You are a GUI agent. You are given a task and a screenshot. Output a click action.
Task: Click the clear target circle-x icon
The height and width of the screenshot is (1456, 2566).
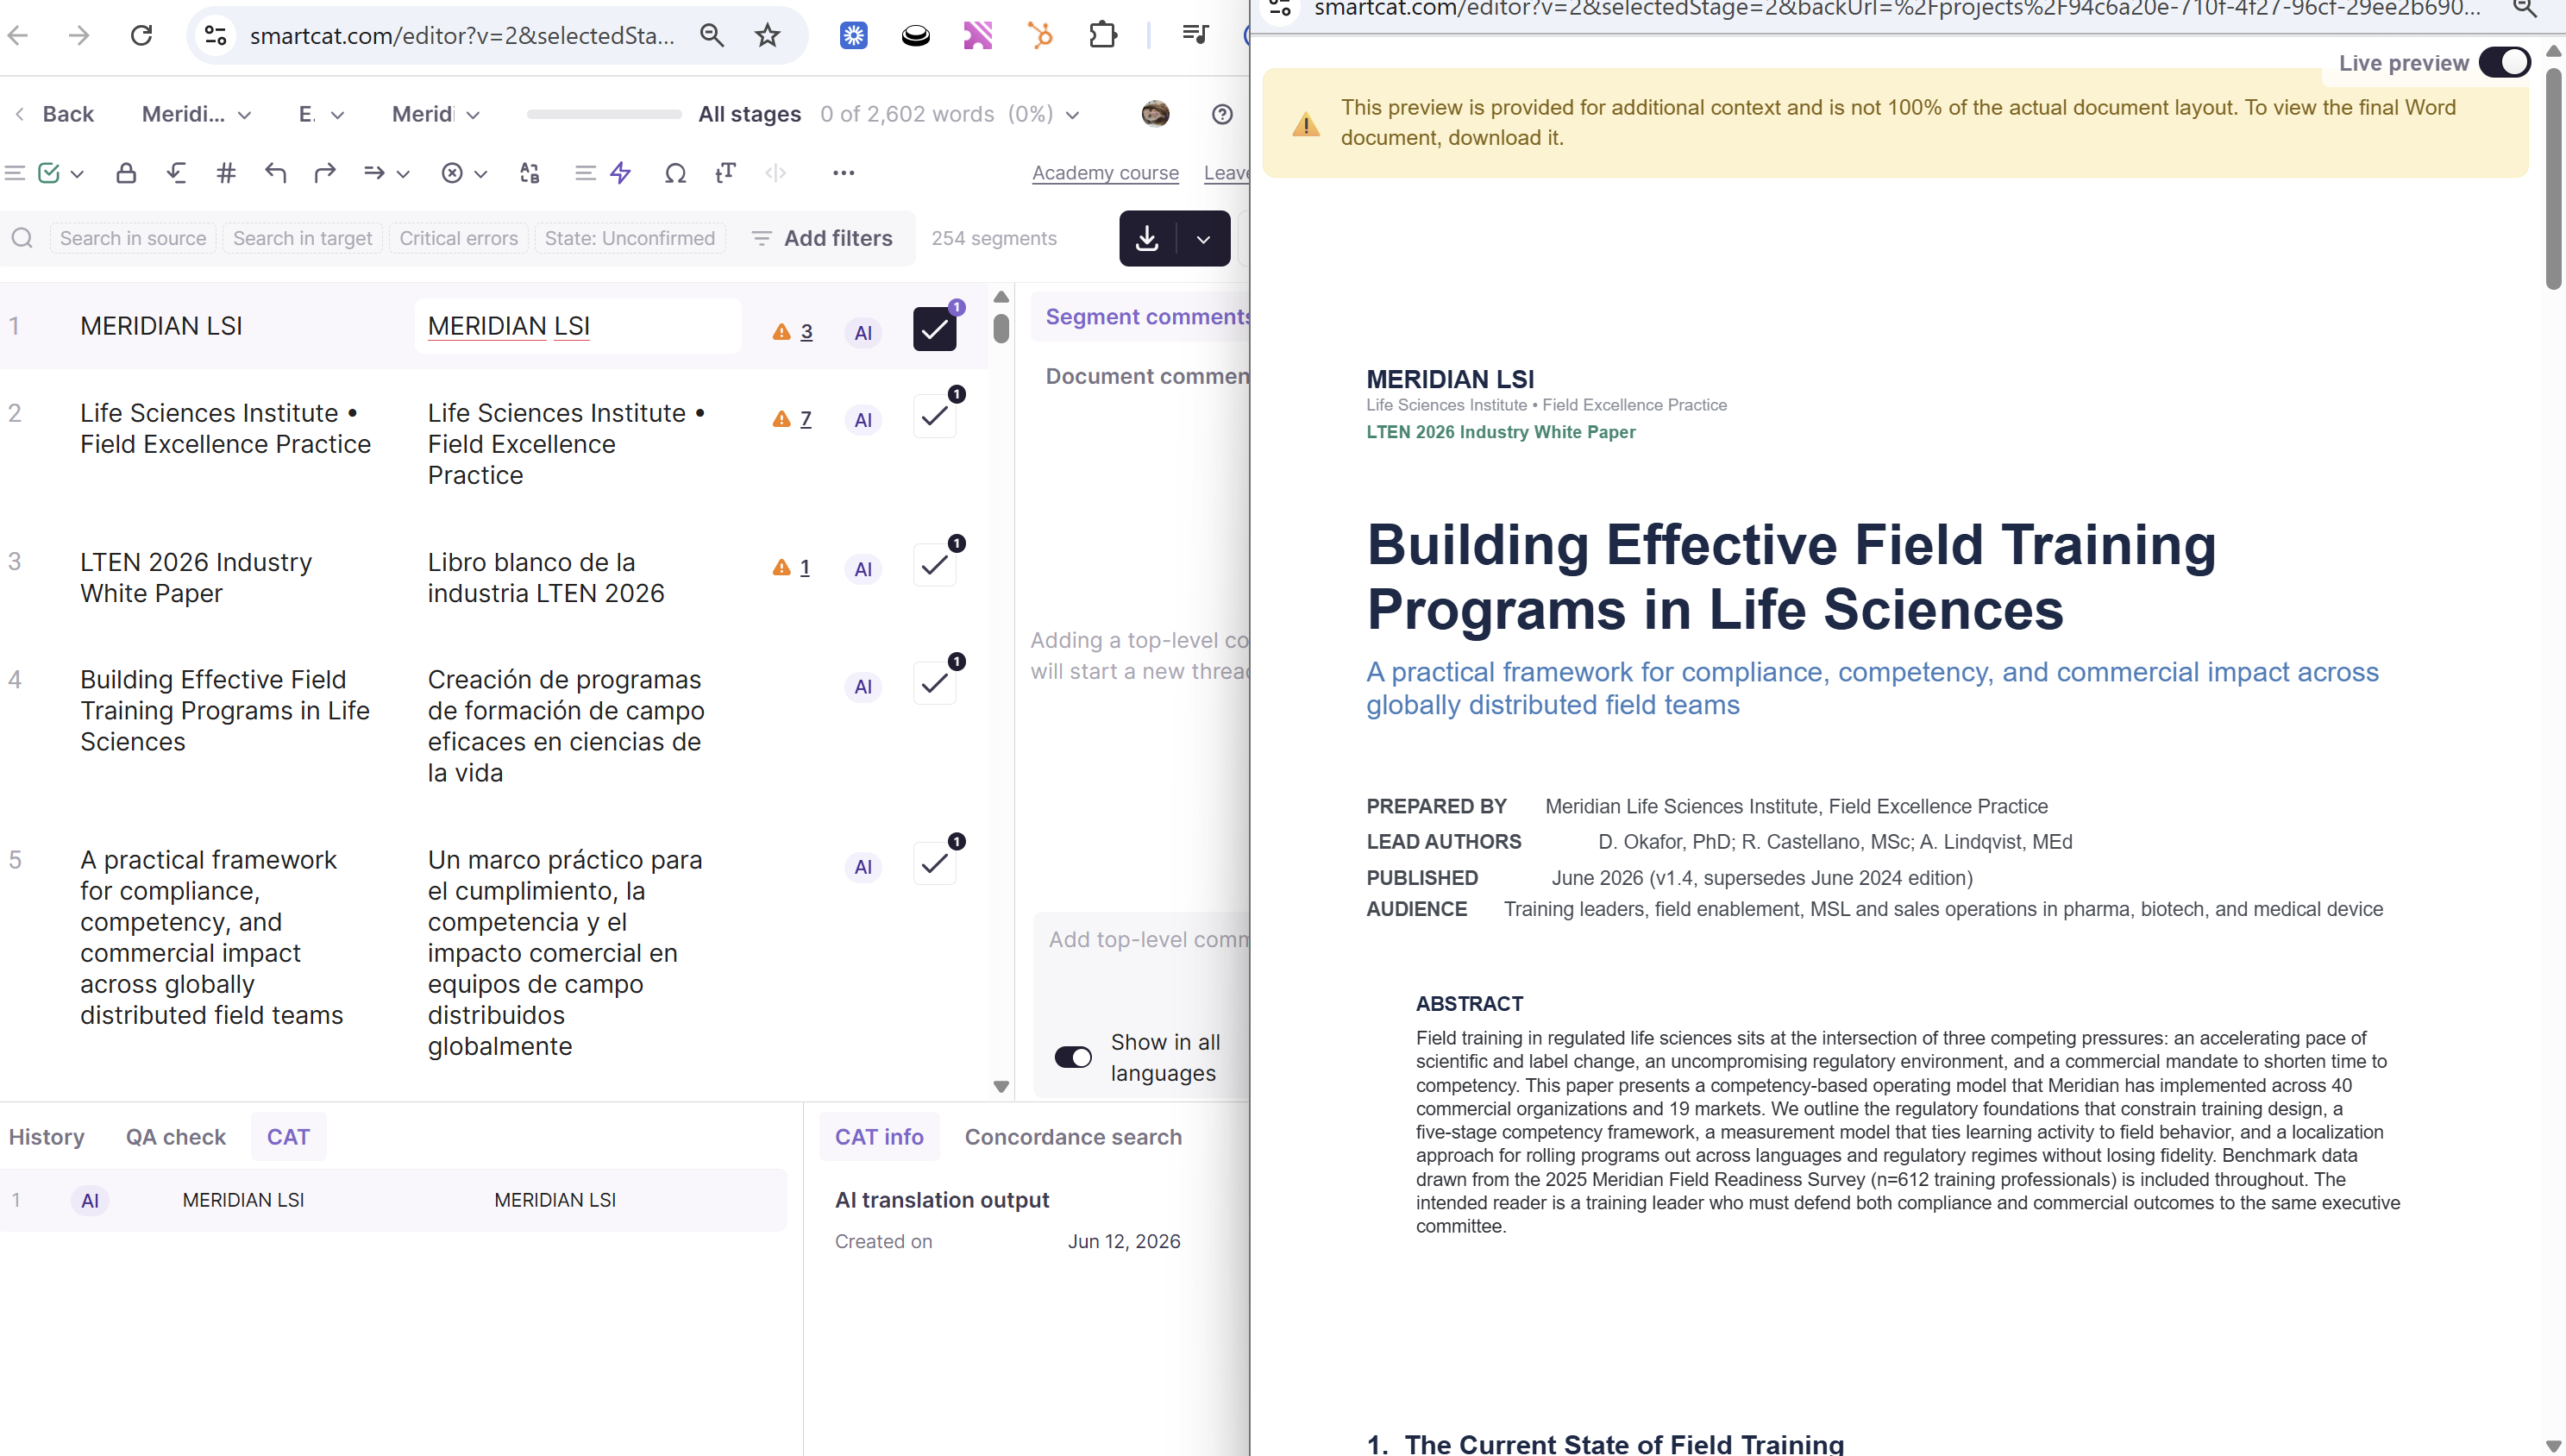point(452,173)
